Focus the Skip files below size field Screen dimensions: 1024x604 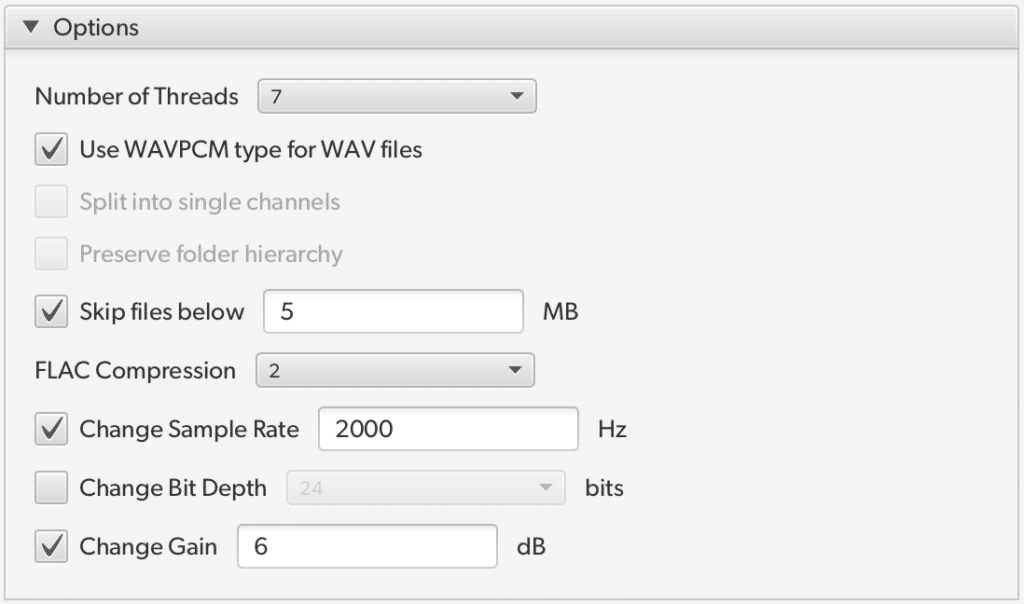393,312
